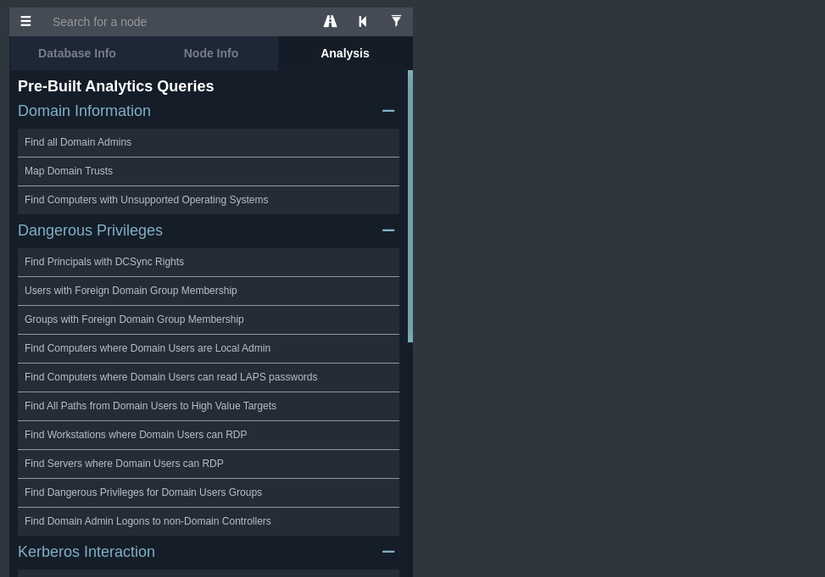Run Find Servers where Domain Users can RDP
This screenshot has width=825, height=577.
click(x=208, y=463)
